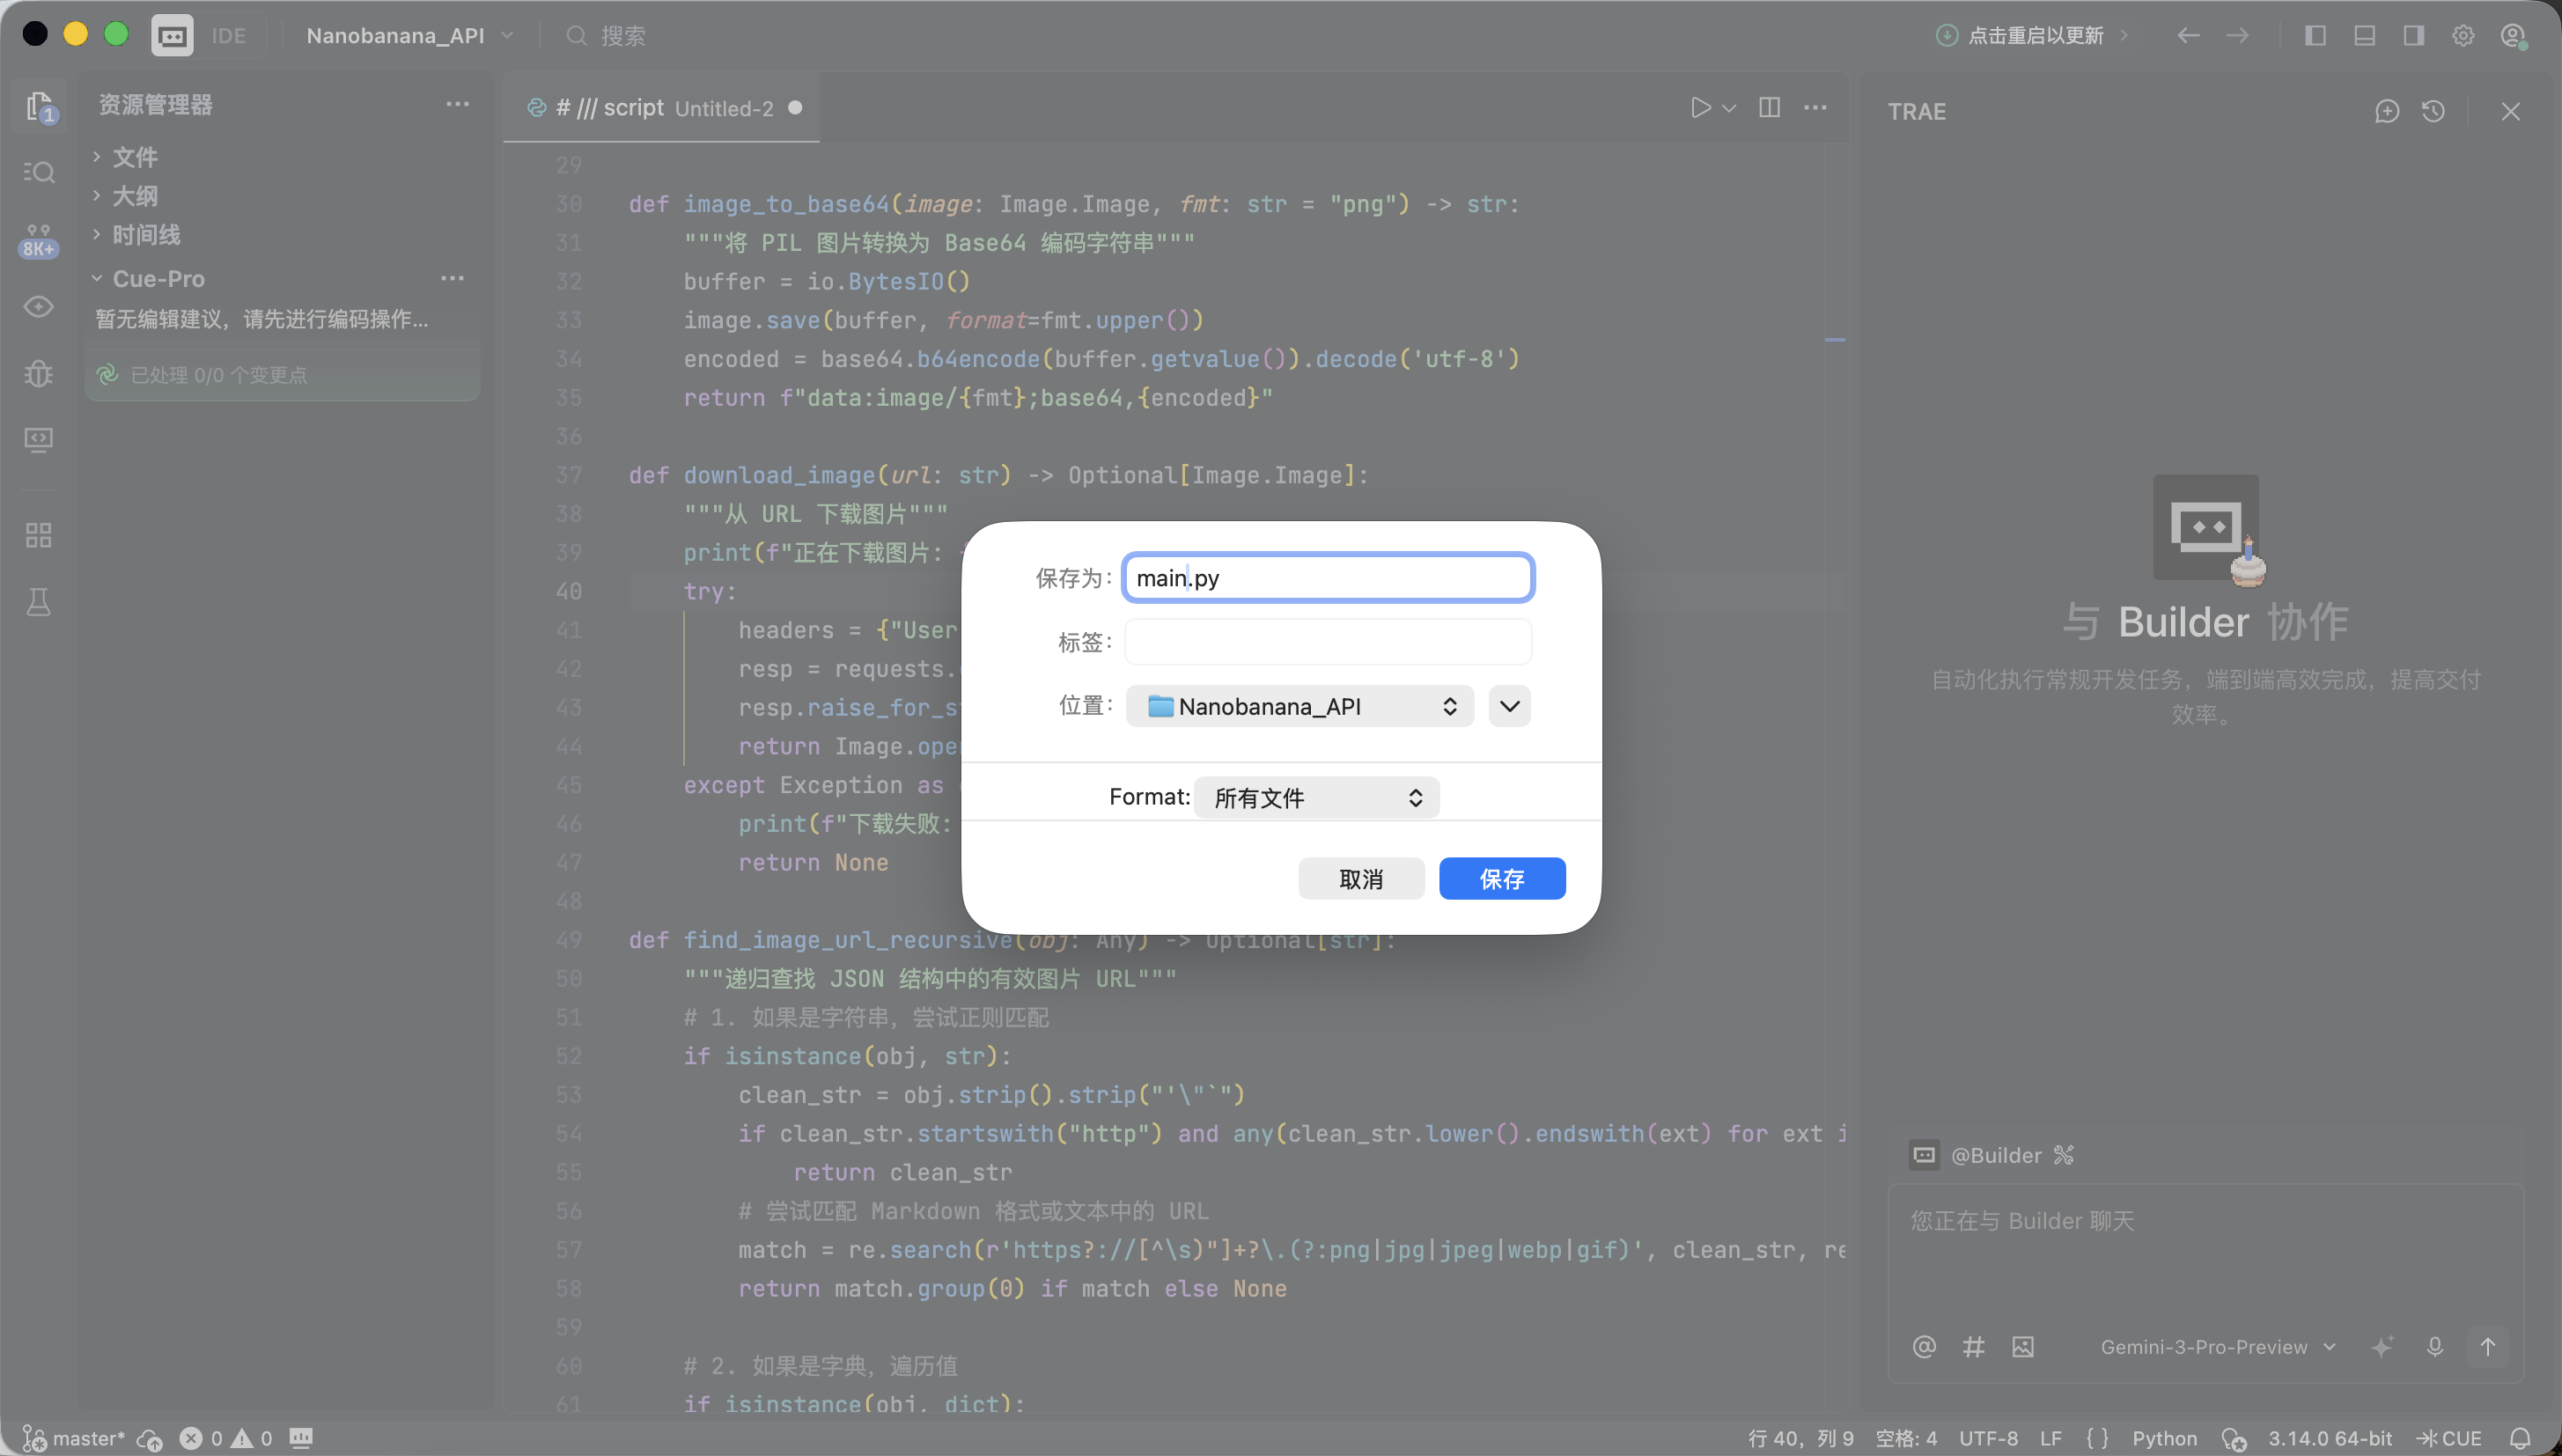Expand the 大纲 section in explorer

coord(134,196)
